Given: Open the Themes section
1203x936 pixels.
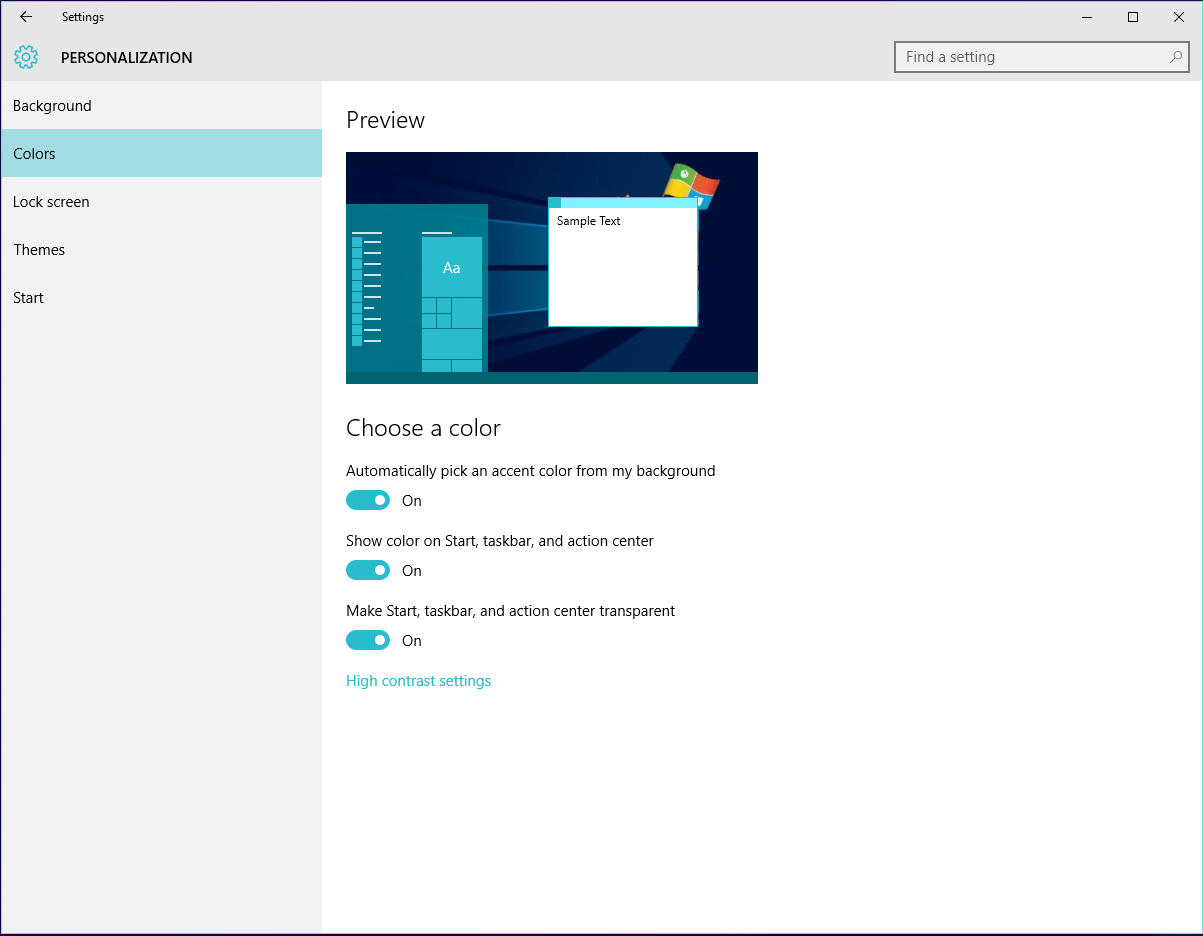Looking at the screenshot, I should coord(161,250).
